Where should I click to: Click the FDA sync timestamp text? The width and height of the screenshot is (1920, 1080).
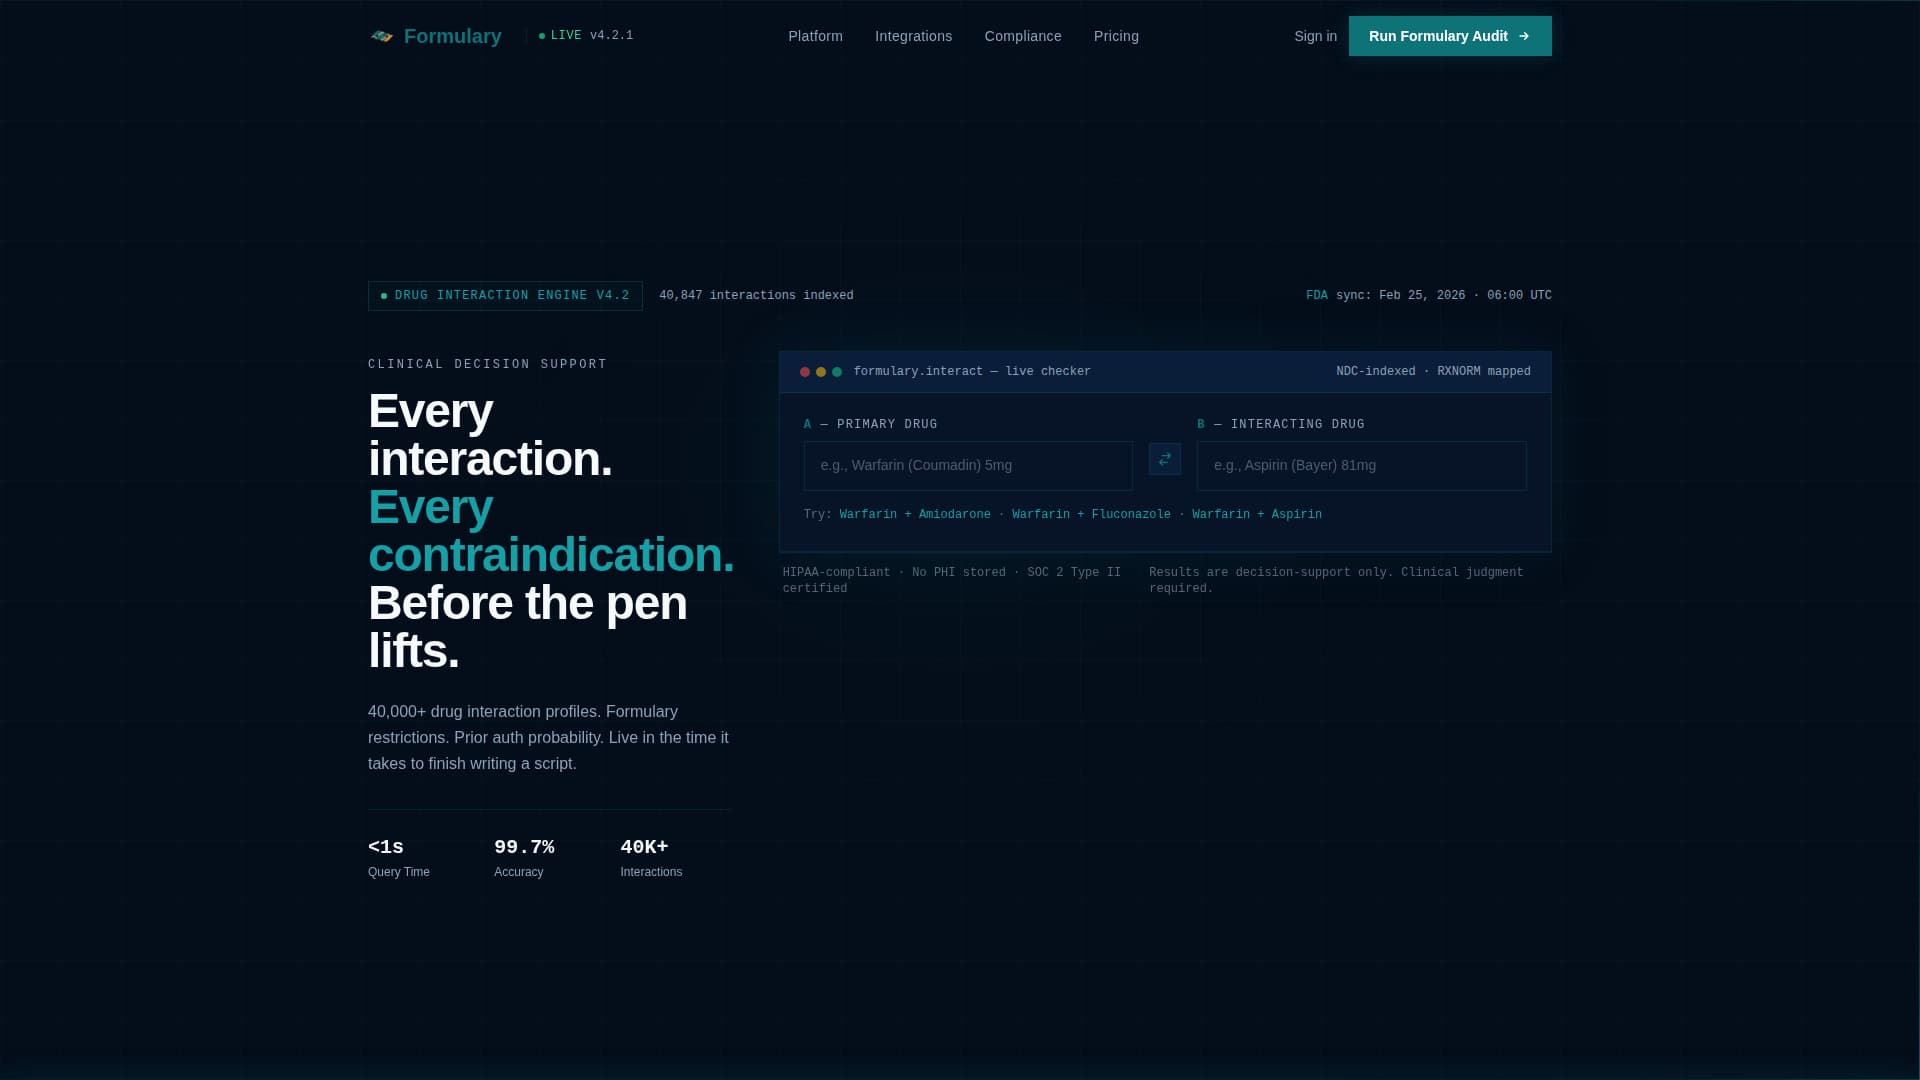point(1429,296)
